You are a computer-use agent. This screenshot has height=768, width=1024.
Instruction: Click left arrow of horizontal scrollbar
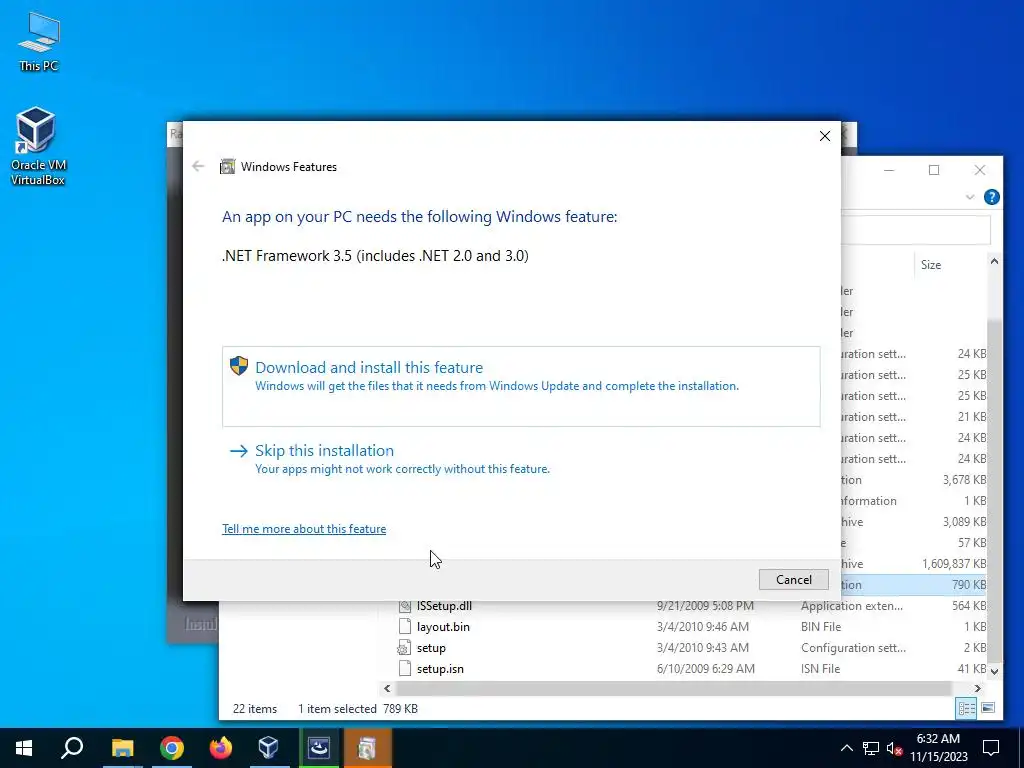[387, 688]
